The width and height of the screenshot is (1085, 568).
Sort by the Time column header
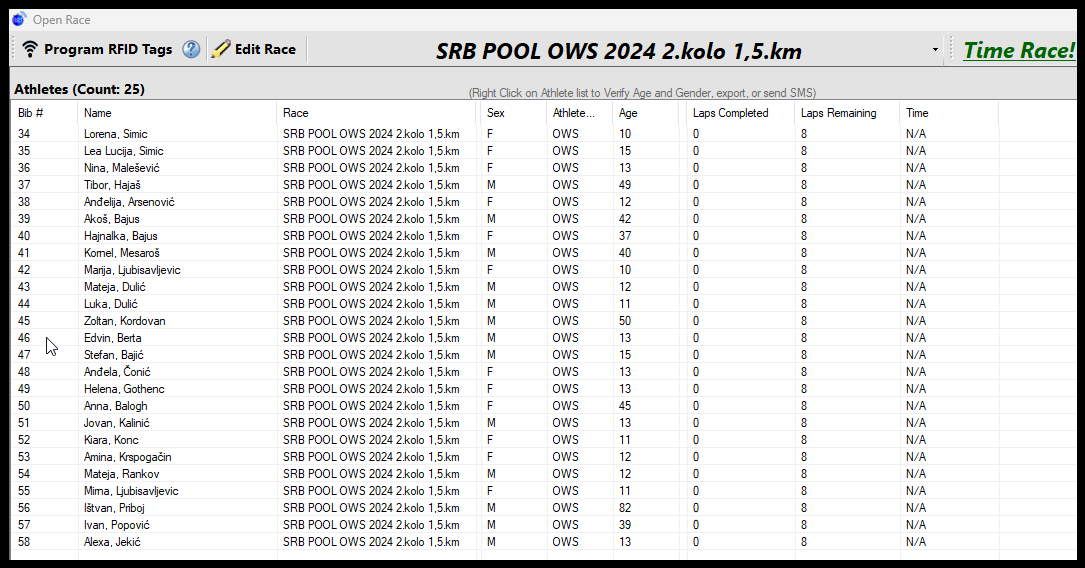click(917, 113)
